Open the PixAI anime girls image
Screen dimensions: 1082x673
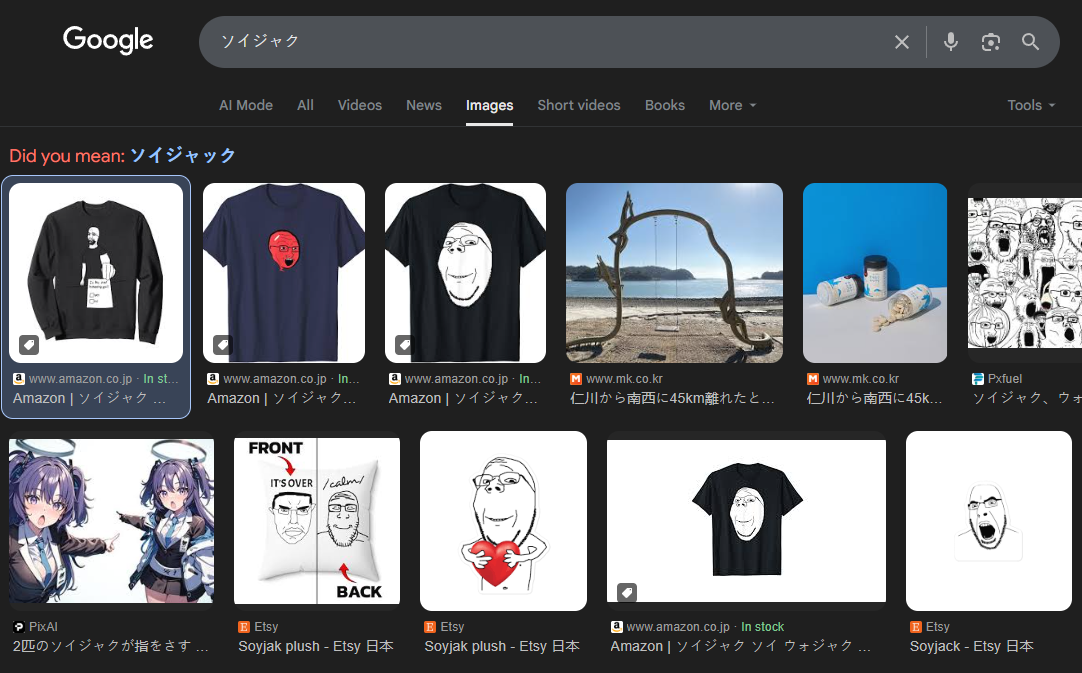point(111,521)
